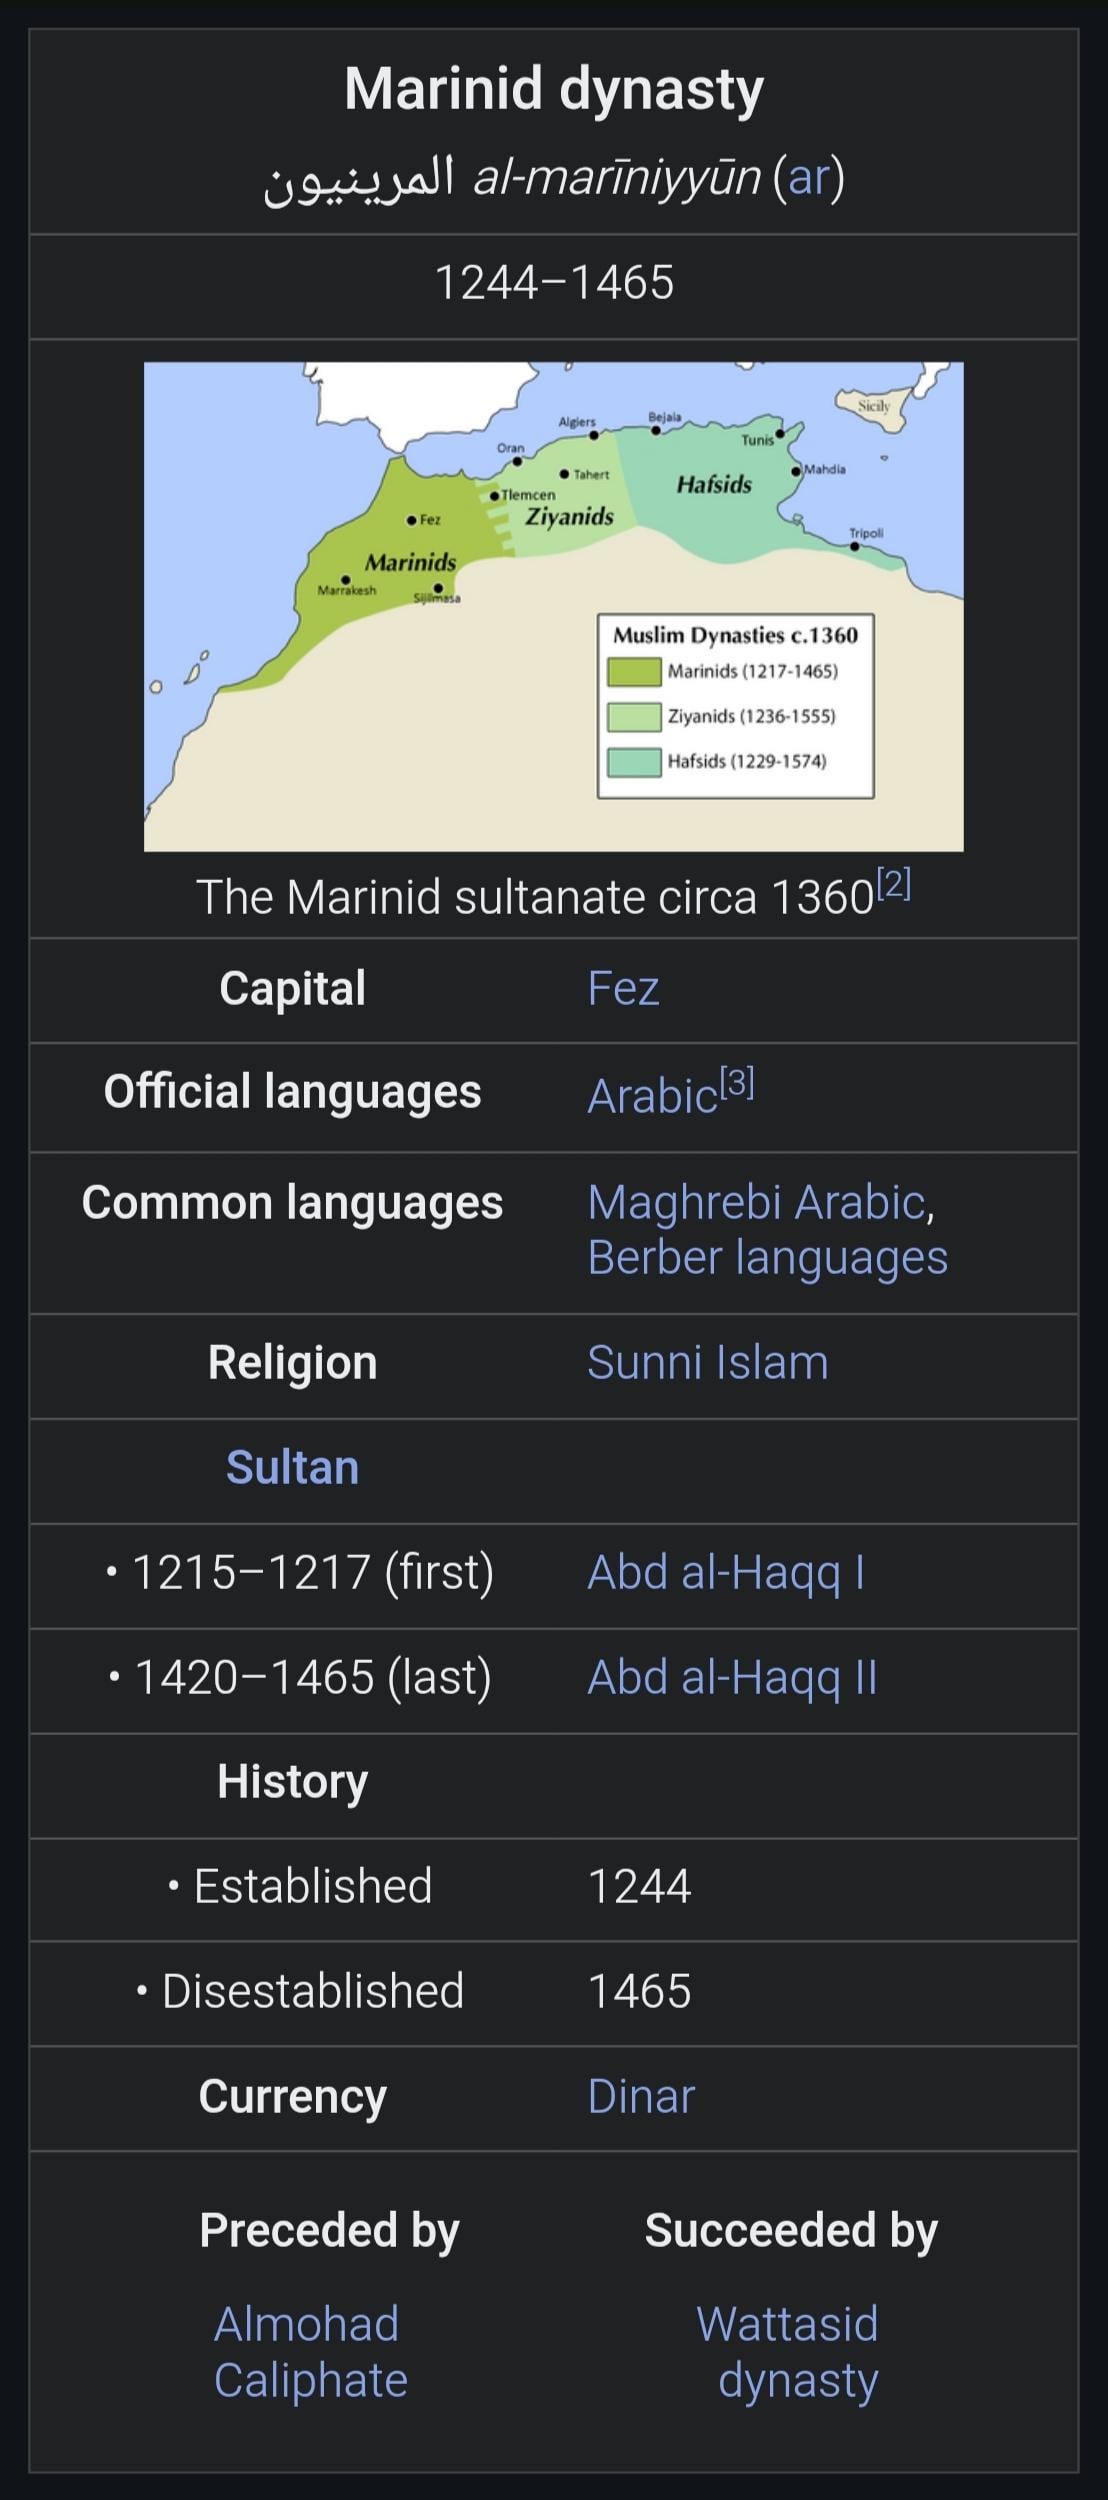Click the Established year 1244 value
The height and width of the screenshot is (2500, 1108).
[x=640, y=1887]
